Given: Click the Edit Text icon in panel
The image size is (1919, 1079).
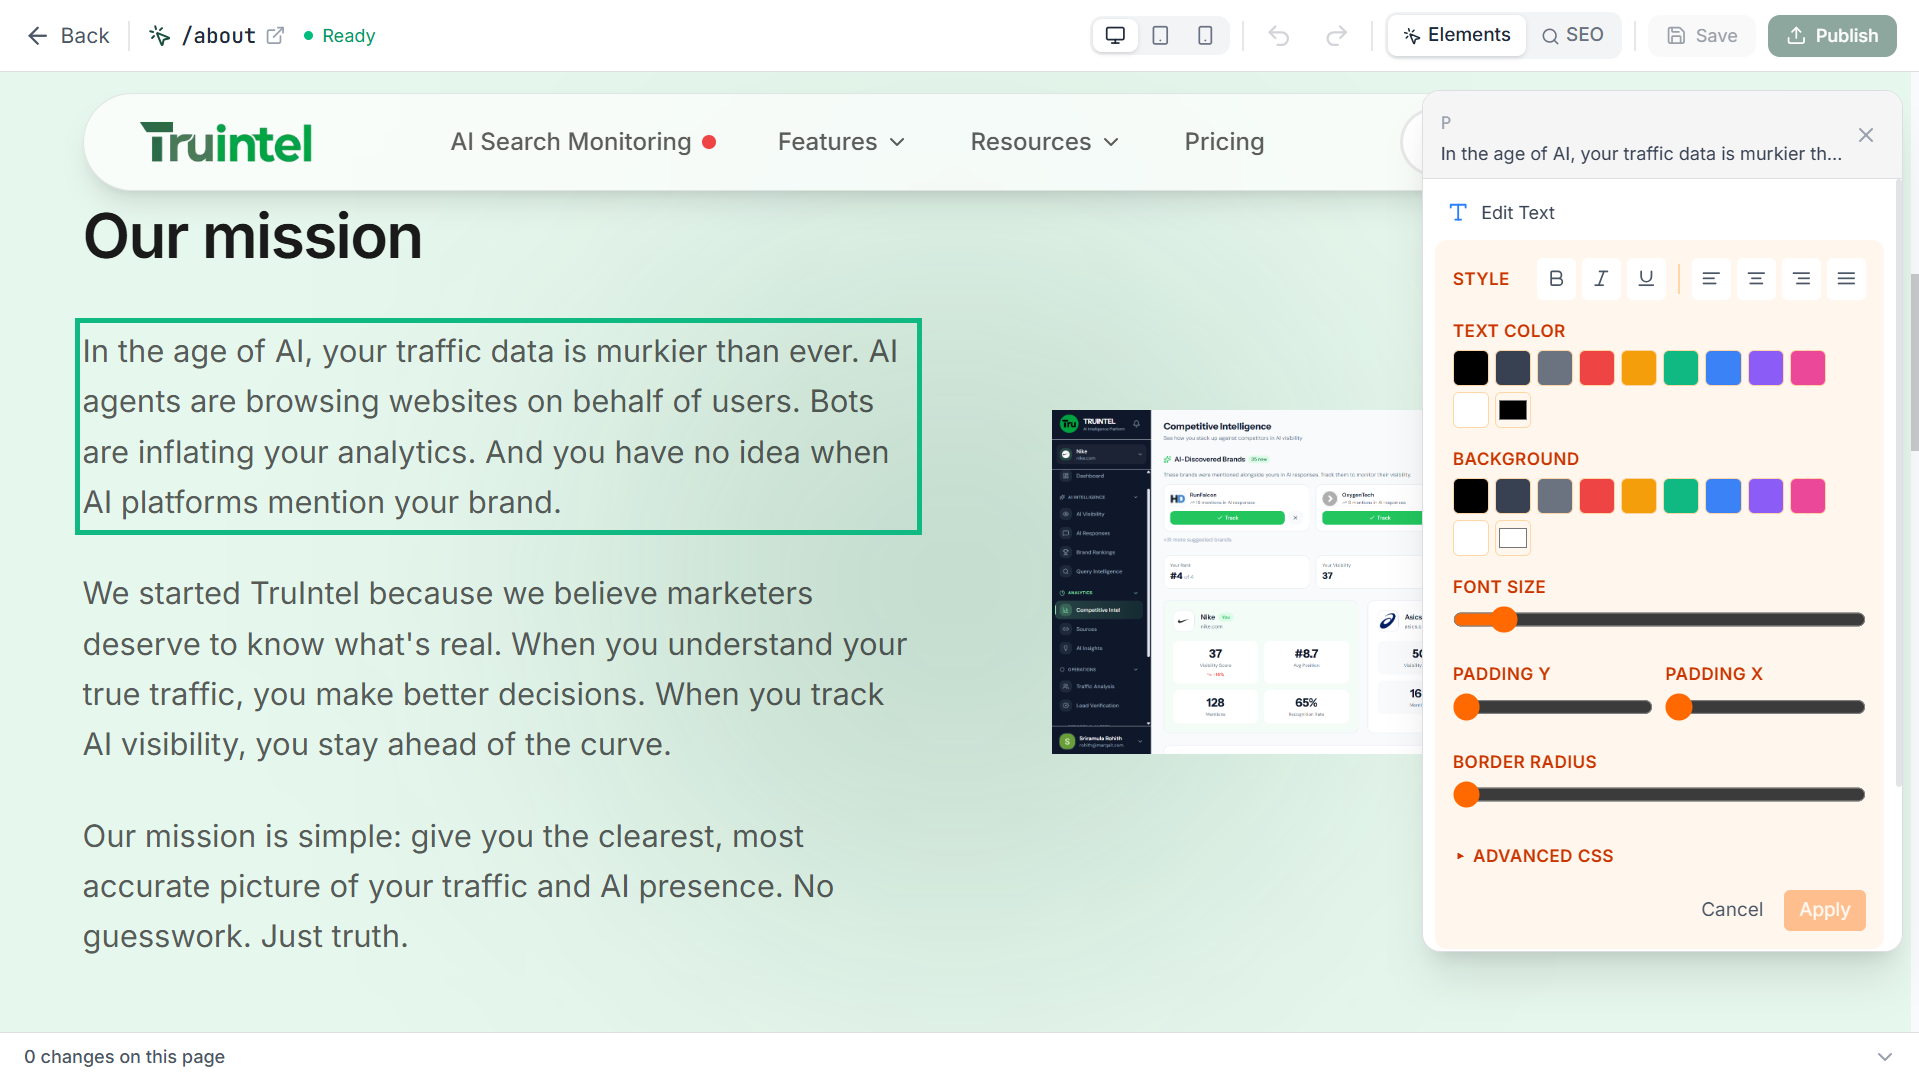Looking at the screenshot, I should click(x=1457, y=212).
